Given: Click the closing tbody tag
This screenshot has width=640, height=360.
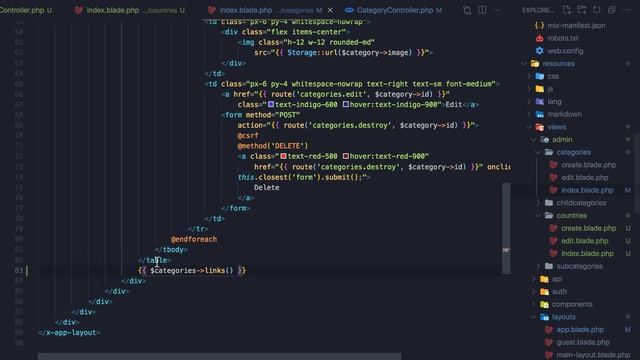Looking at the screenshot, I should click(x=171, y=249).
